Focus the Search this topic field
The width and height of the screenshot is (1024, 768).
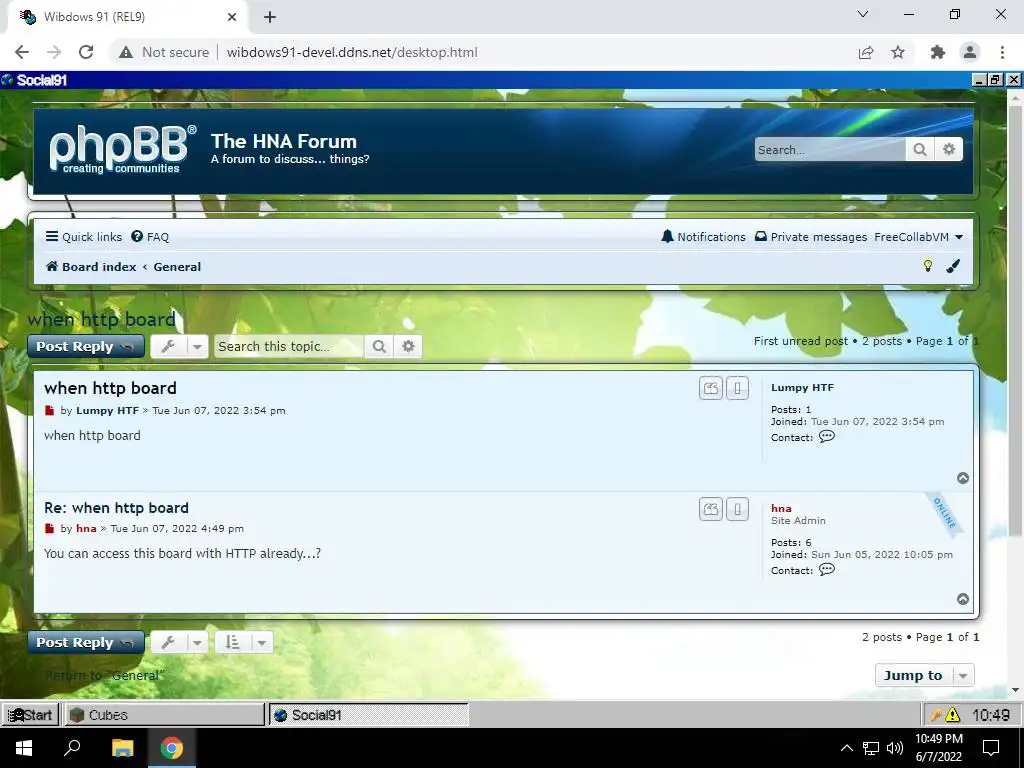289,346
